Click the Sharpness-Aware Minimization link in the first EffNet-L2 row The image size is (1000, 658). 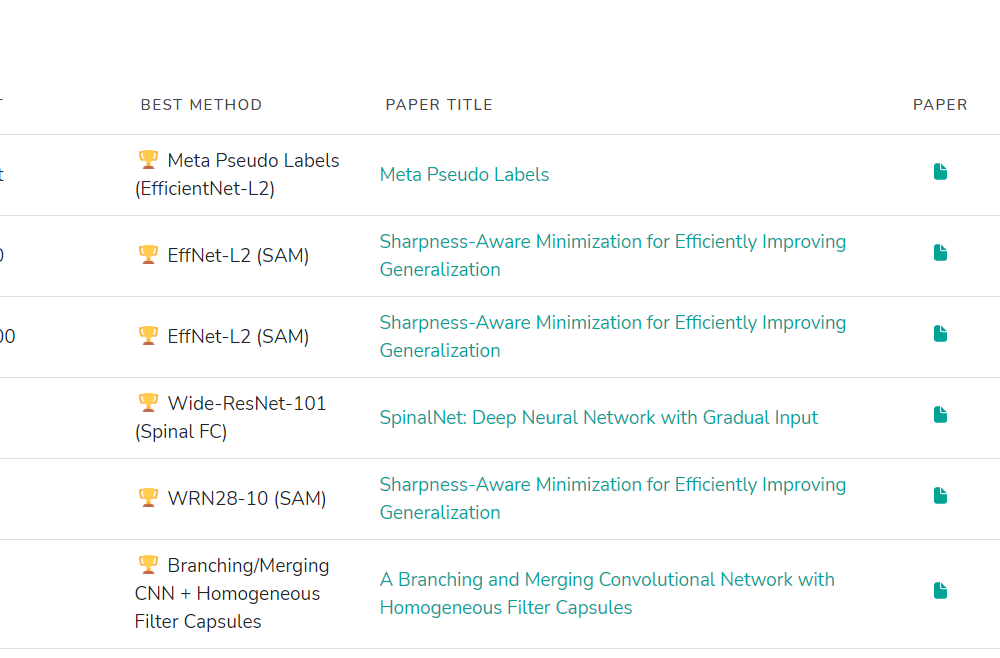click(x=612, y=242)
